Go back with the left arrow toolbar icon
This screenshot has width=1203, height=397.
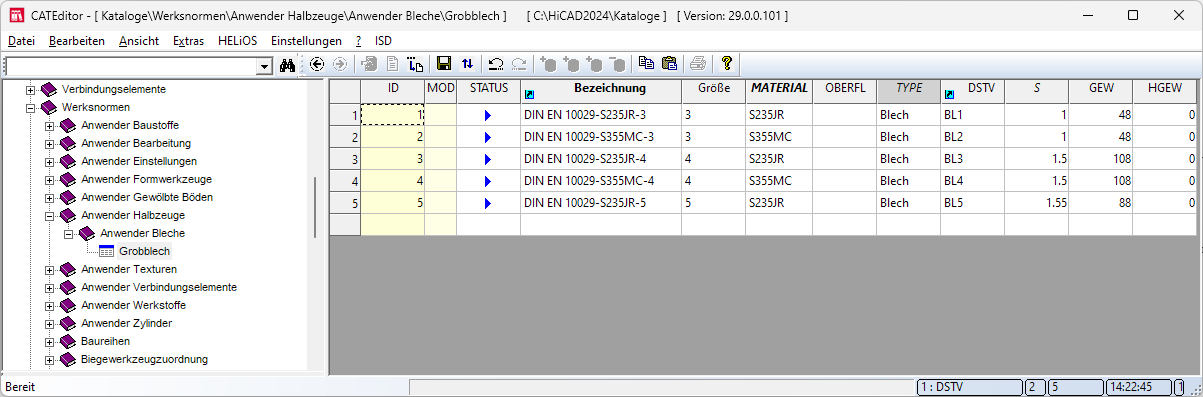pyautogui.click(x=317, y=64)
